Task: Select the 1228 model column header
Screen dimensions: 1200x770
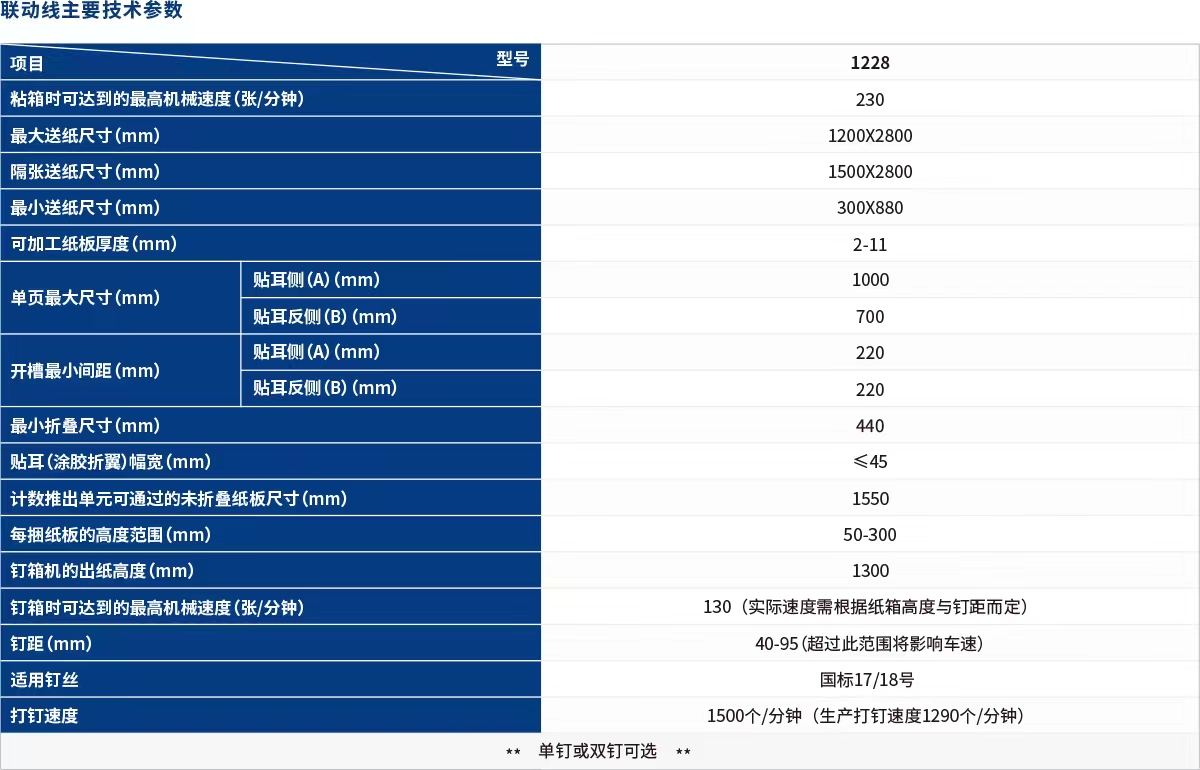Action: coord(870,62)
